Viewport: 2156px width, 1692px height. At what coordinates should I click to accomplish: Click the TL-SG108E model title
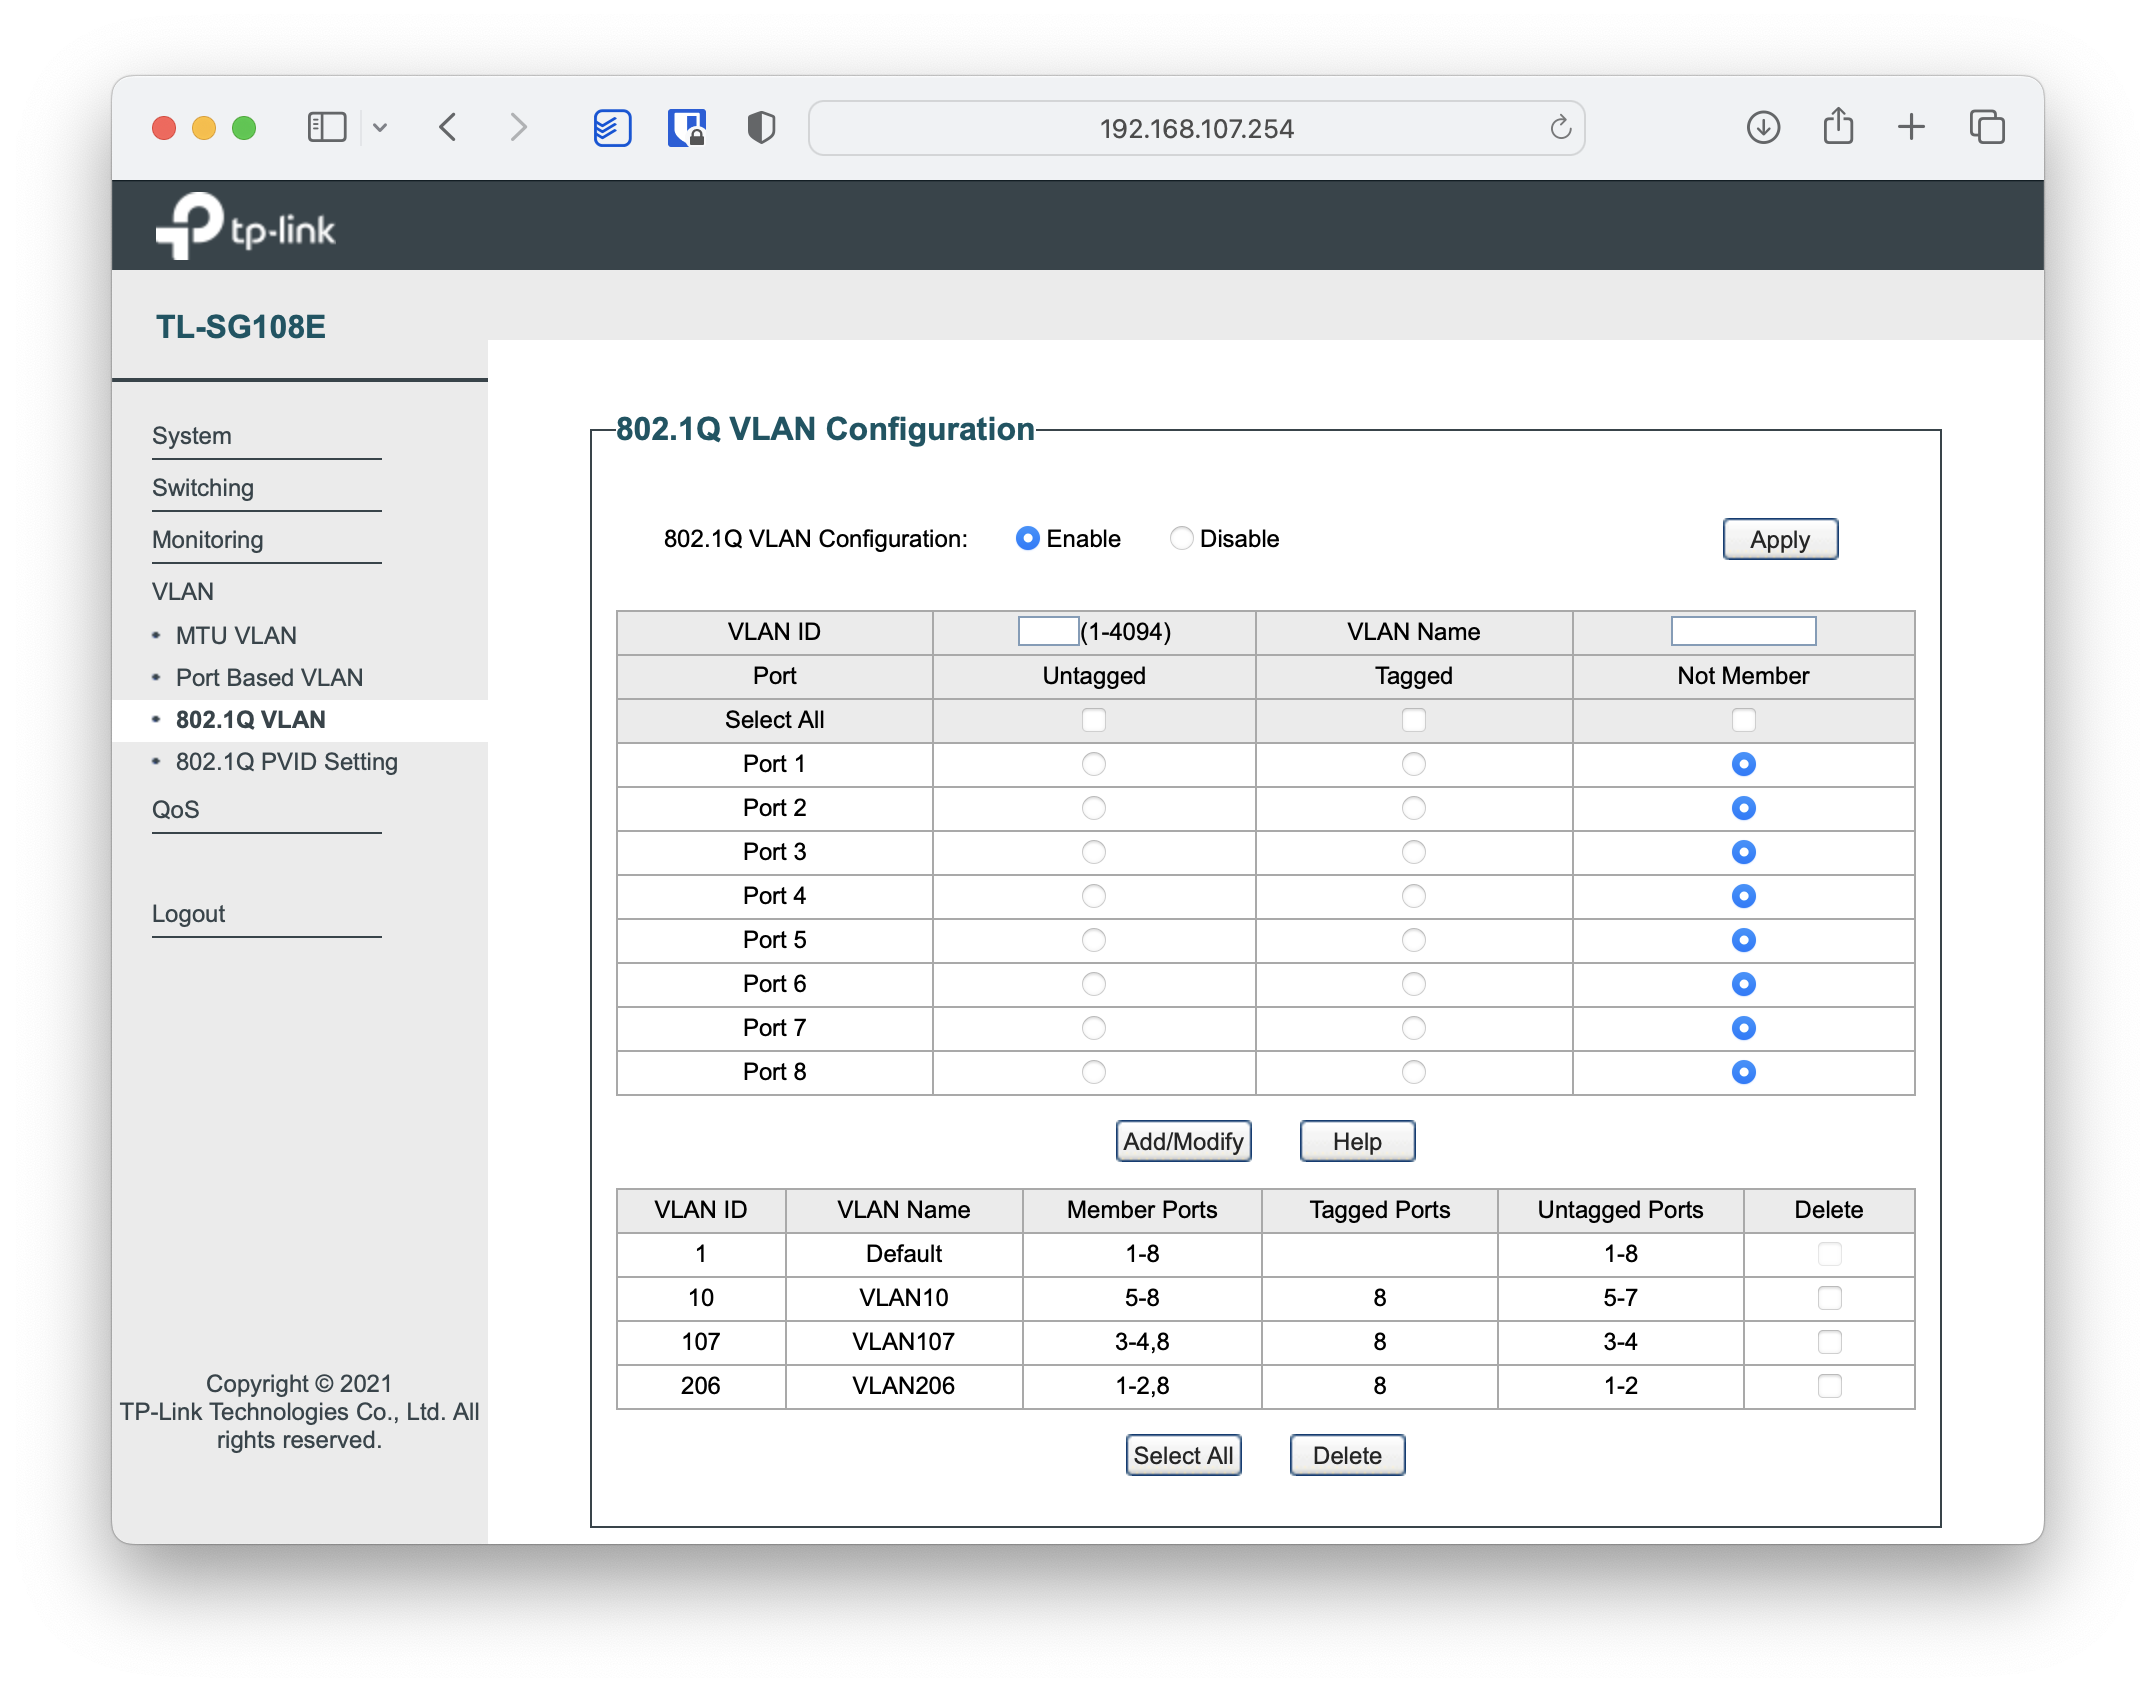click(x=241, y=327)
